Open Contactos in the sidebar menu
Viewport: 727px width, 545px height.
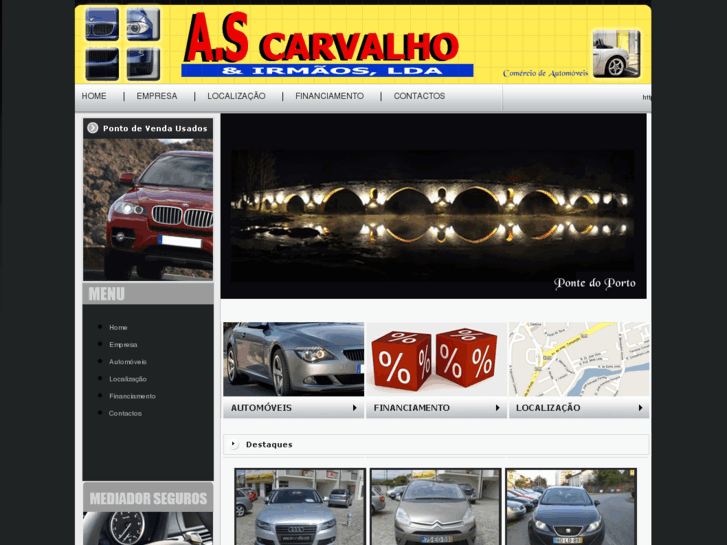(125, 413)
